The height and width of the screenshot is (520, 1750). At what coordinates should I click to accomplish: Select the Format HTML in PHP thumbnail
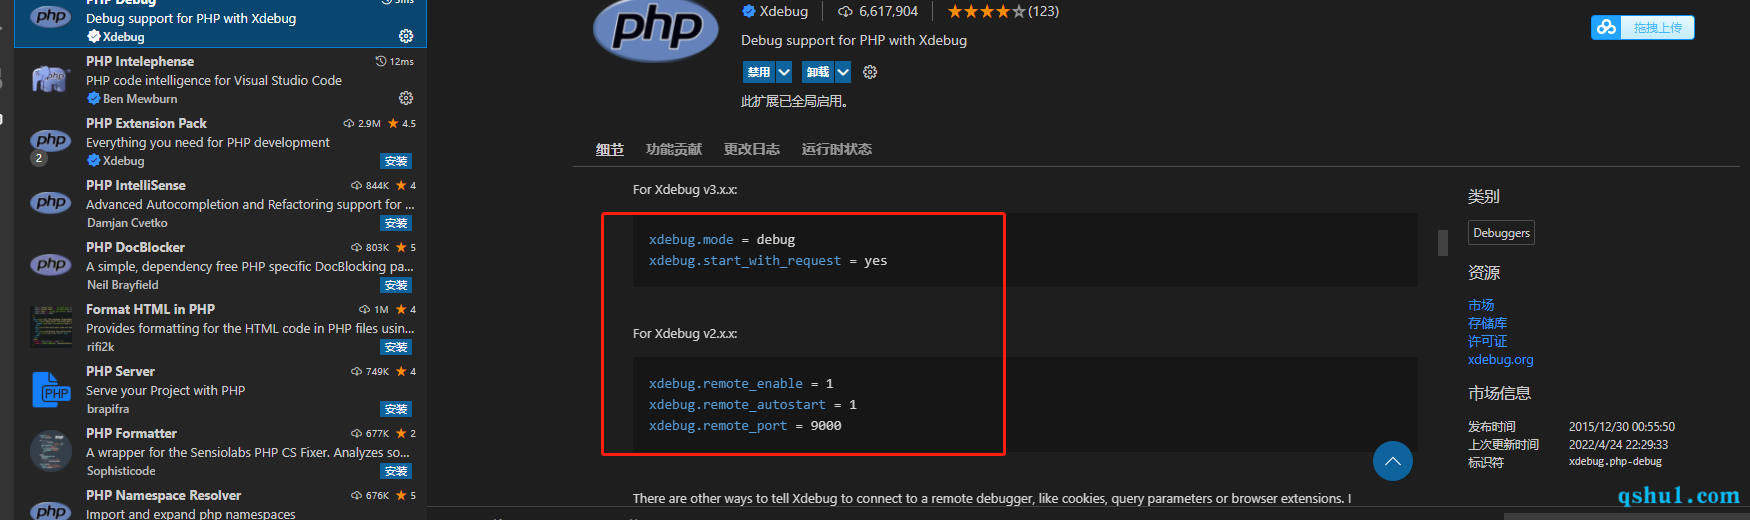[x=51, y=327]
